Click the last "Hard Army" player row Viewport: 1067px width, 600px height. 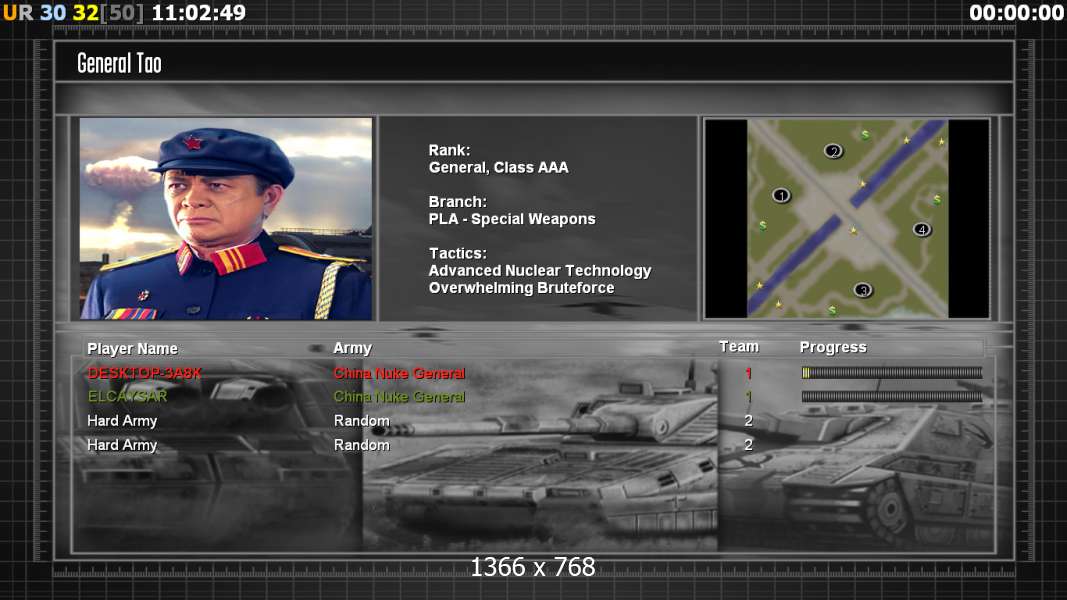click(x=122, y=445)
